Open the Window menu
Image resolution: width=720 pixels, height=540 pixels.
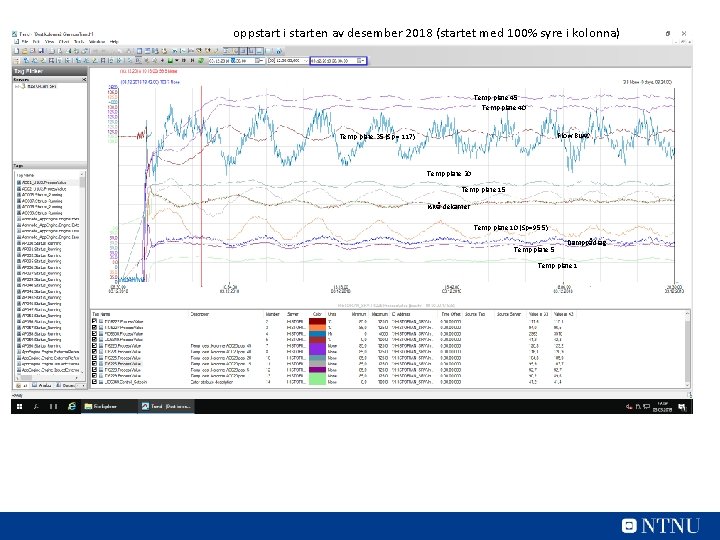96,41
